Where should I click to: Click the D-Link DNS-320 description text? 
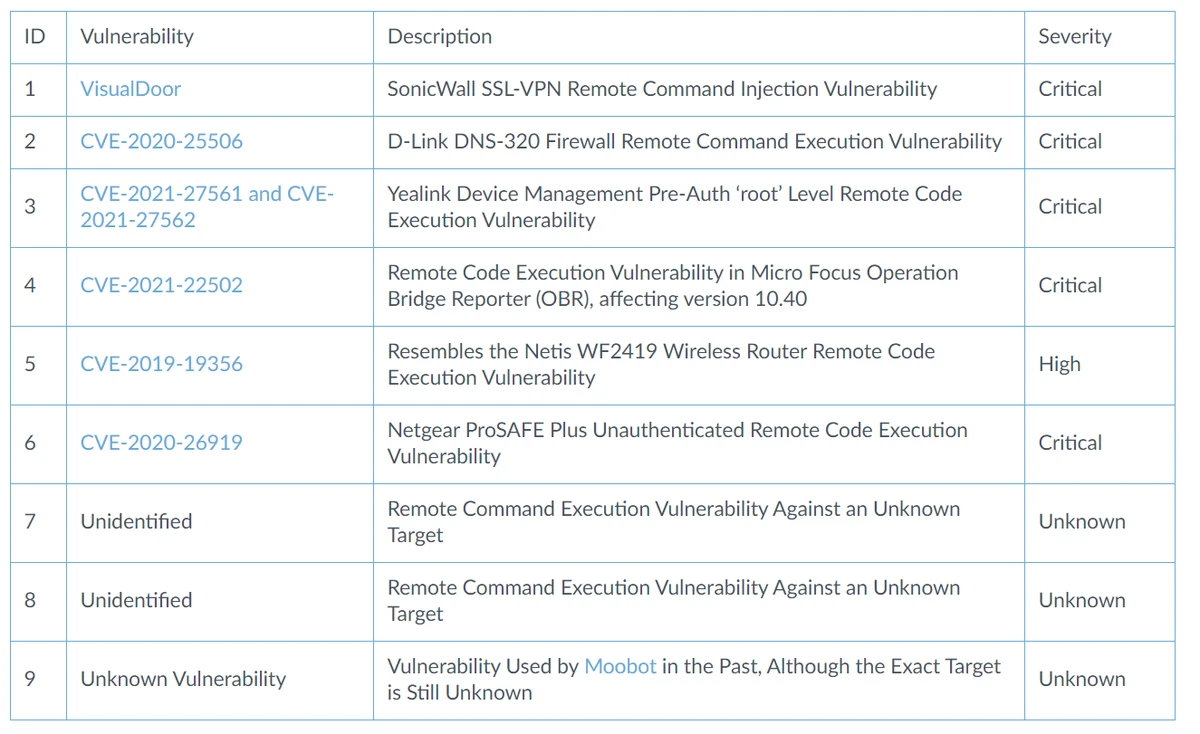pos(694,142)
